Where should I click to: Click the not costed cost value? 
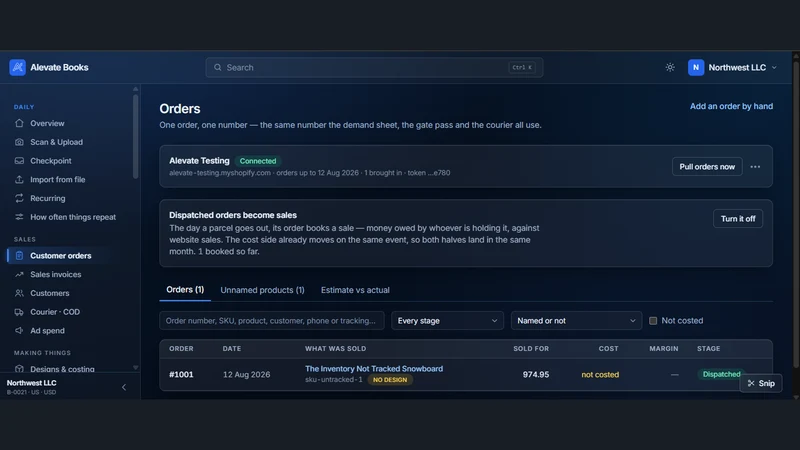point(600,374)
